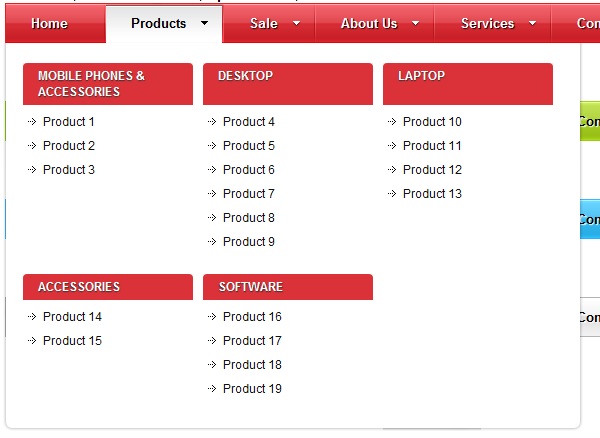Open the About Us menu
This screenshot has width=600, height=438.
click(x=368, y=23)
